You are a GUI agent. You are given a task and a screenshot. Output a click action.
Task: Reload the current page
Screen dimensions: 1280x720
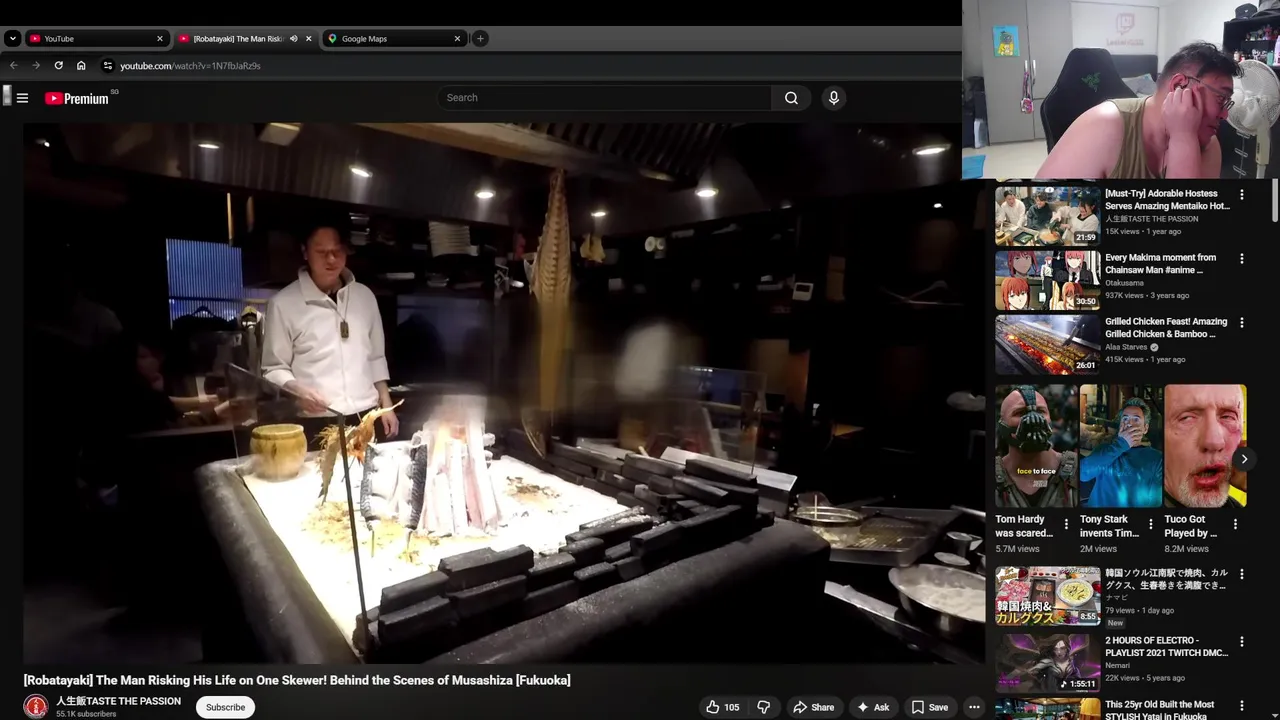click(58, 66)
